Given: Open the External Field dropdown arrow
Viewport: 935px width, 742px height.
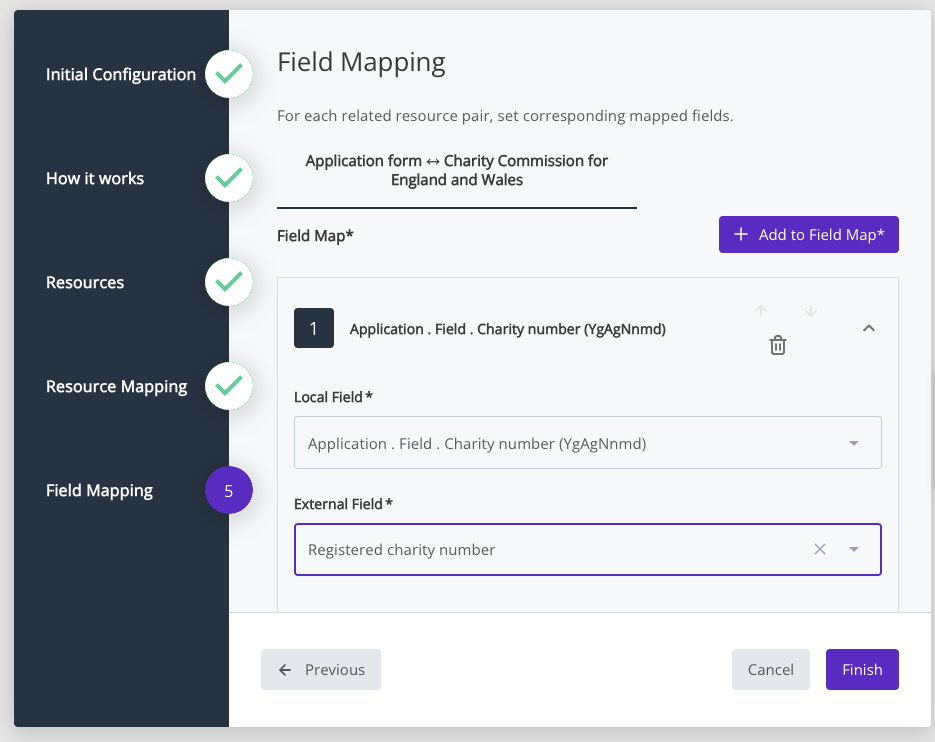Looking at the screenshot, I should tap(854, 549).
